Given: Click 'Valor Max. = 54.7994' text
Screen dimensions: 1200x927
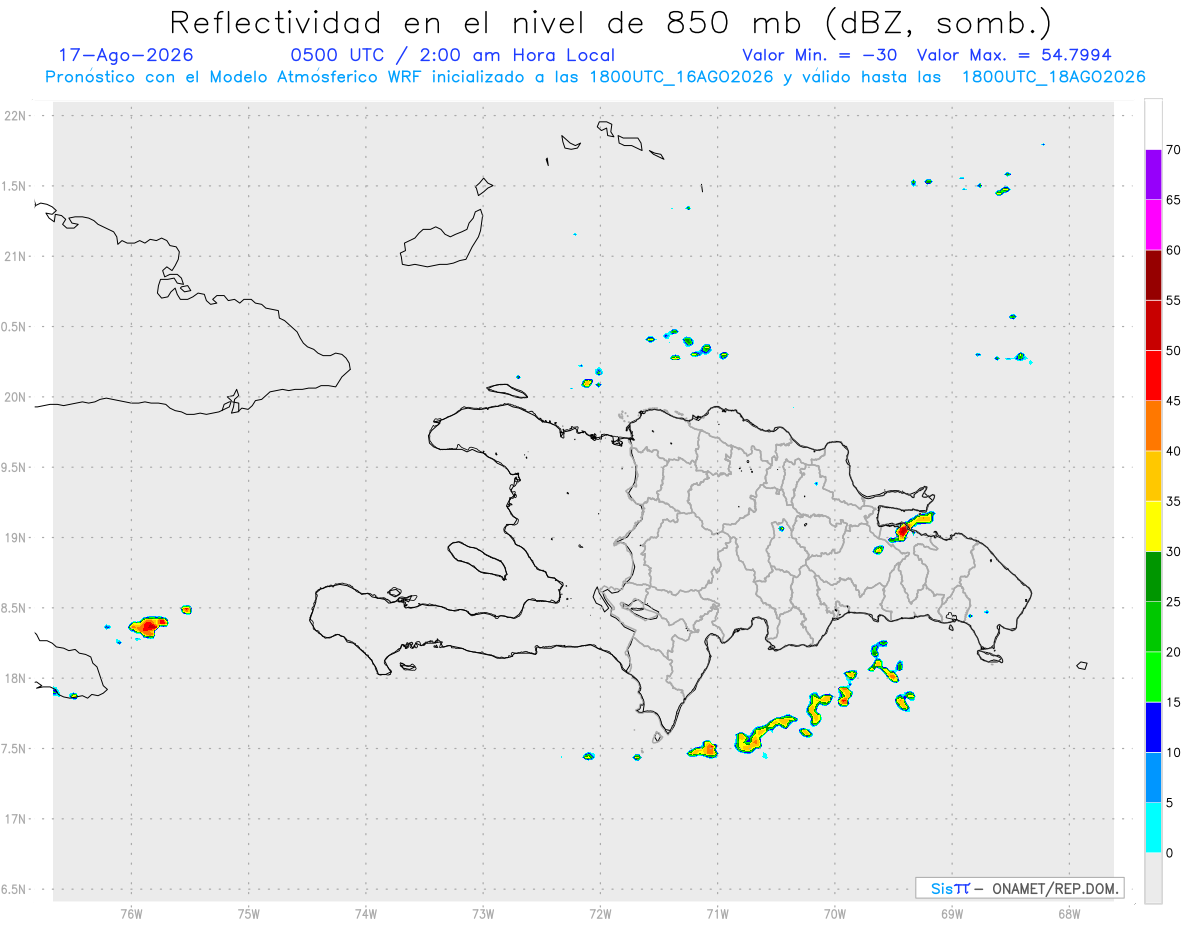Looking at the screenshot, I should 1013,55.
